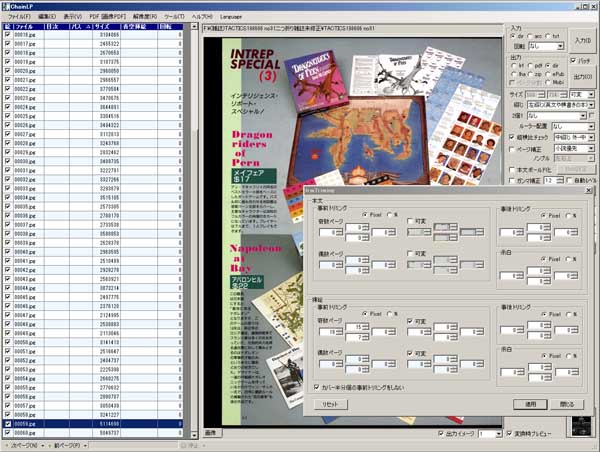Toggle the 実換時プレビュー checkbox
The height and width of the screenshot is (452, 600).
pos(509,434)
